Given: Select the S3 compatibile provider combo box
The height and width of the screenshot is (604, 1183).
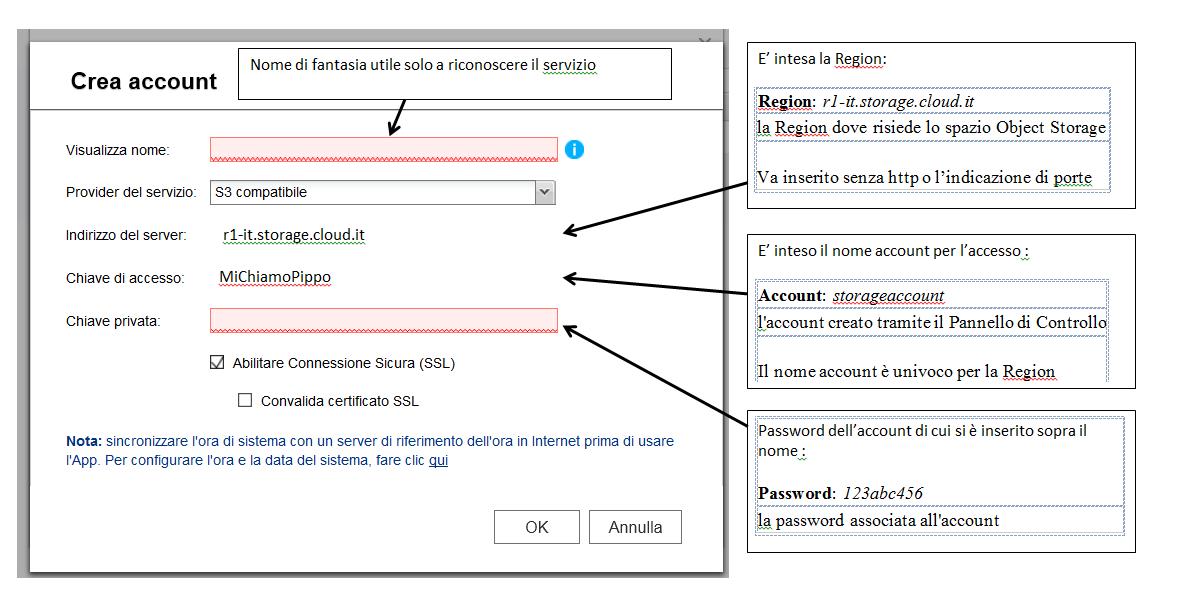Looking at the screenshot, I should 372,192.
